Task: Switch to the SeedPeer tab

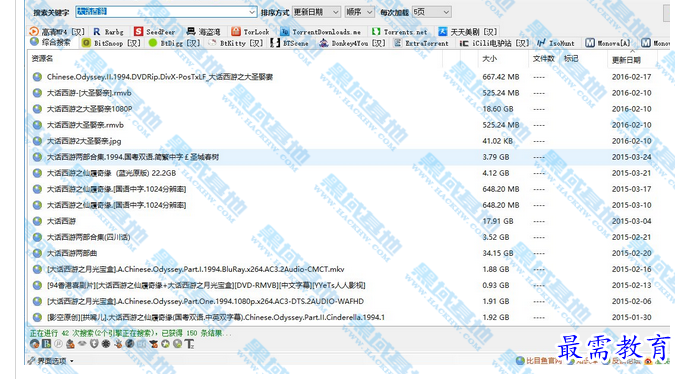Action: (x=155, y=32)
